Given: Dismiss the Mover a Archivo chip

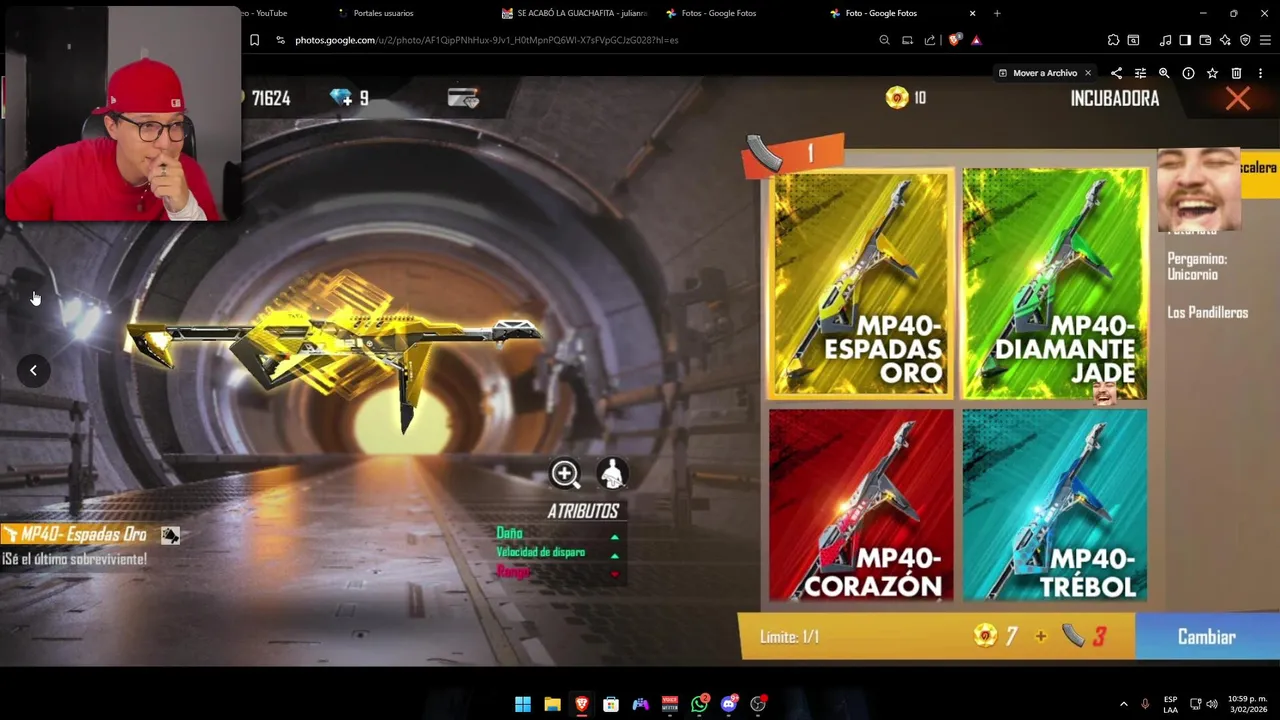Looking at the screenshot, I should tap(1088, 73).
